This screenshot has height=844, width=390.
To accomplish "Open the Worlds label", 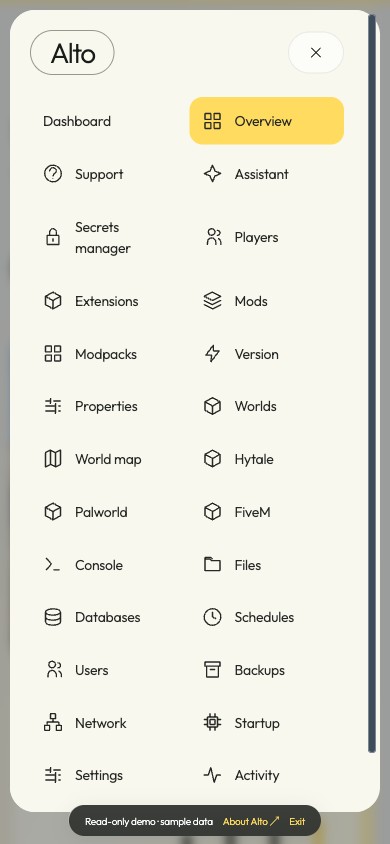I will tap(256, 406).
